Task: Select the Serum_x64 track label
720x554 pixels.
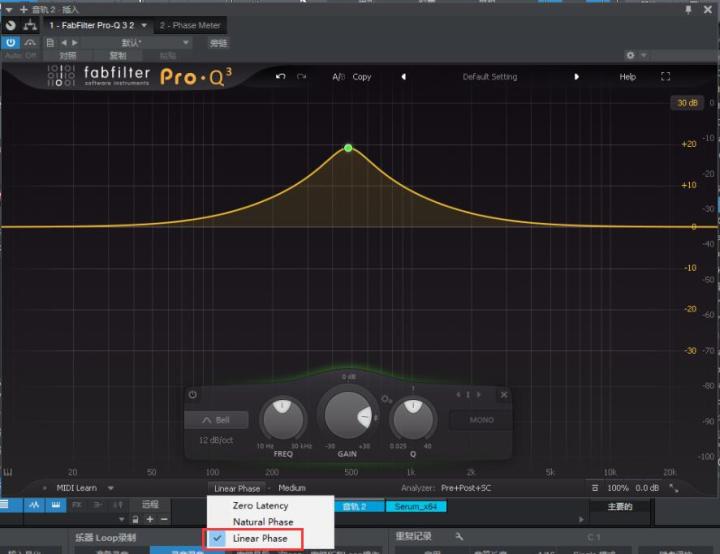Action: [x=416, y=506]
